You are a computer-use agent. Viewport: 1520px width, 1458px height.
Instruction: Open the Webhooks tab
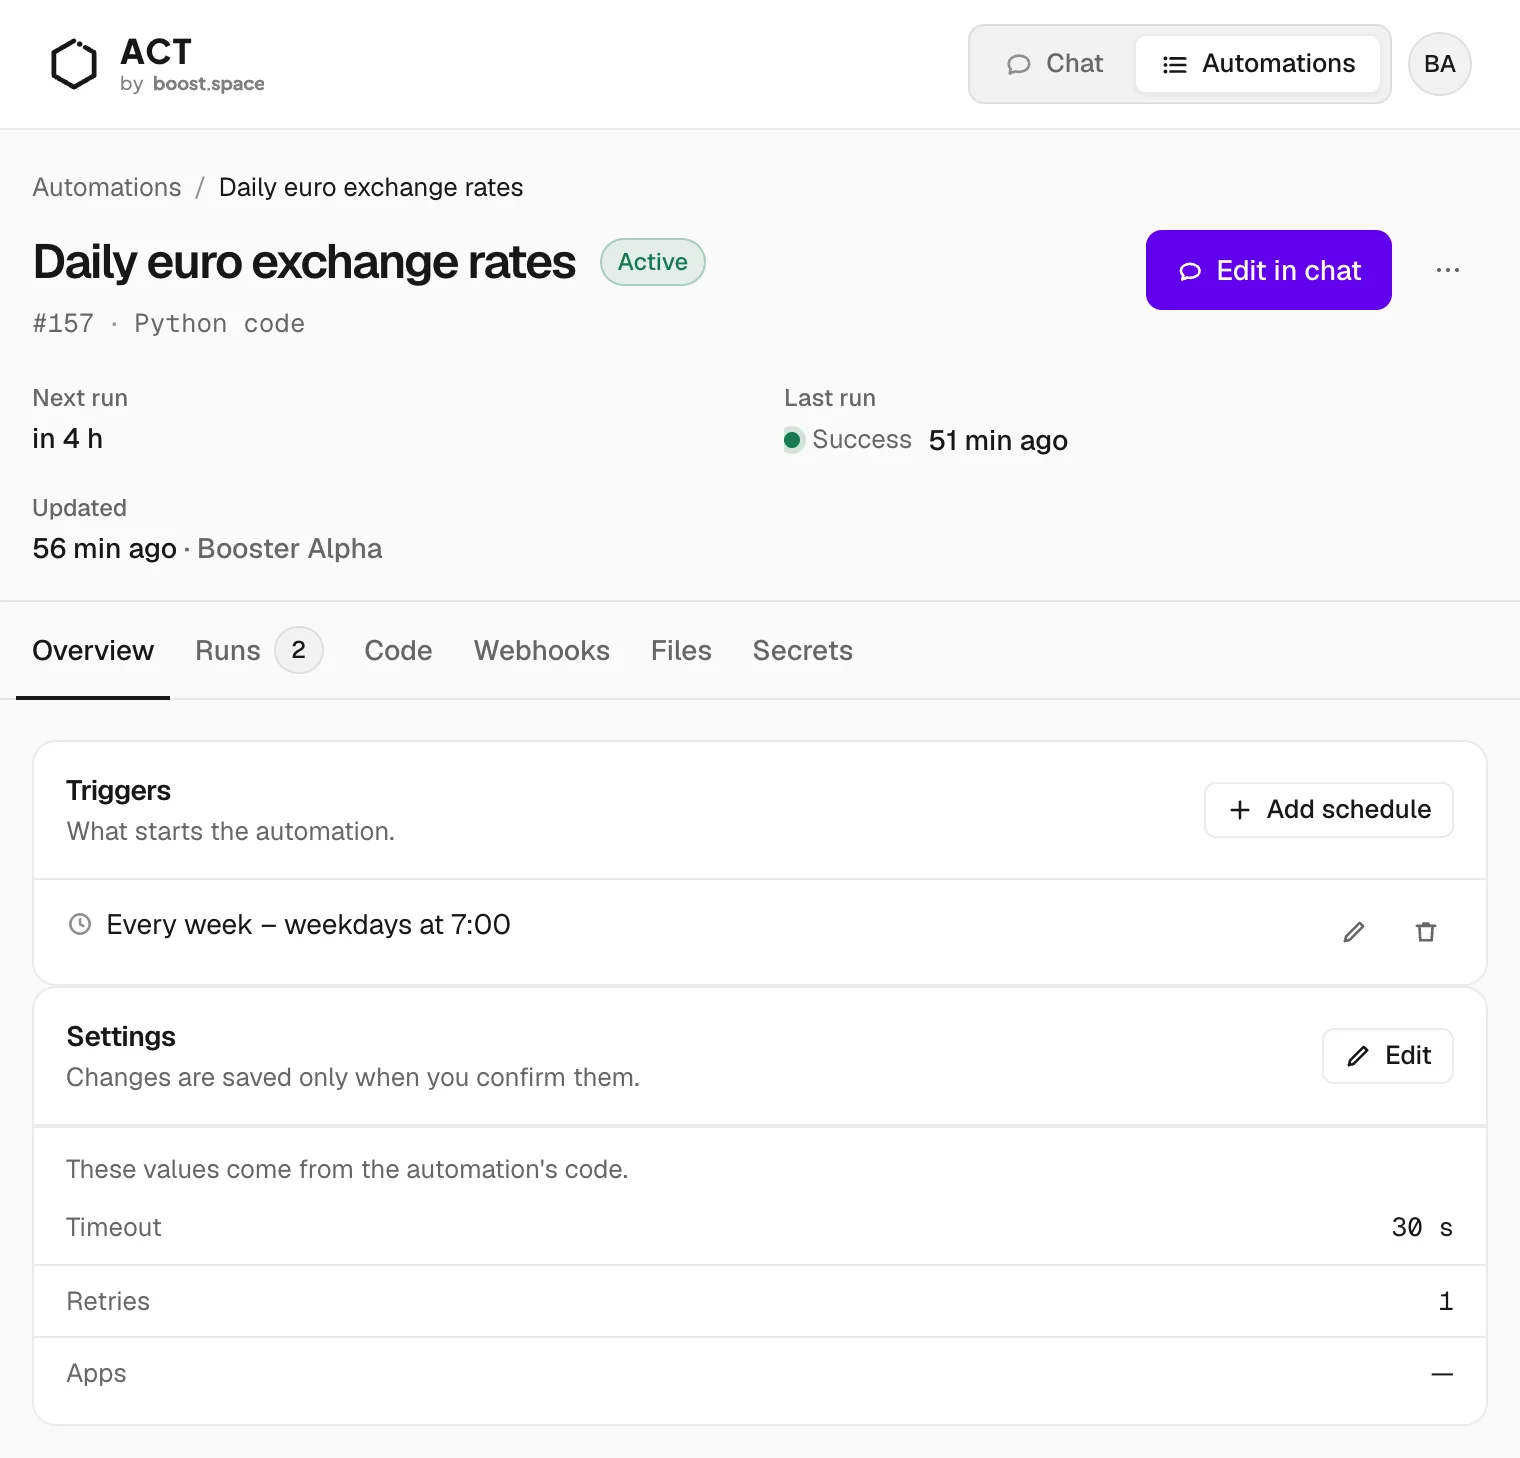coord(542,651)
